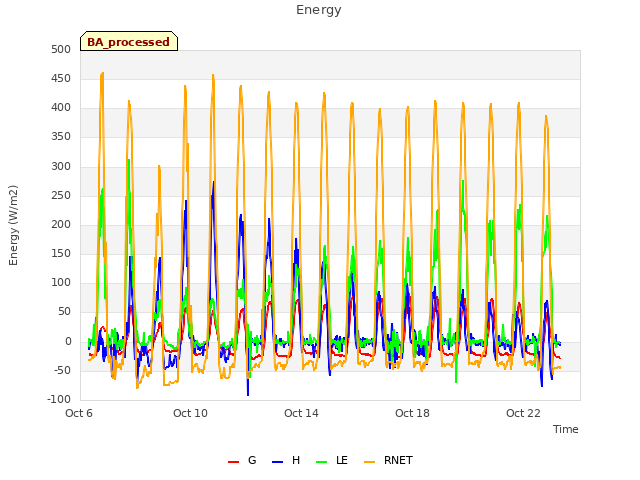Screen dimensions: 640x480
Task: Click the Oct 10 tick label
Action: tap(190, 413)
